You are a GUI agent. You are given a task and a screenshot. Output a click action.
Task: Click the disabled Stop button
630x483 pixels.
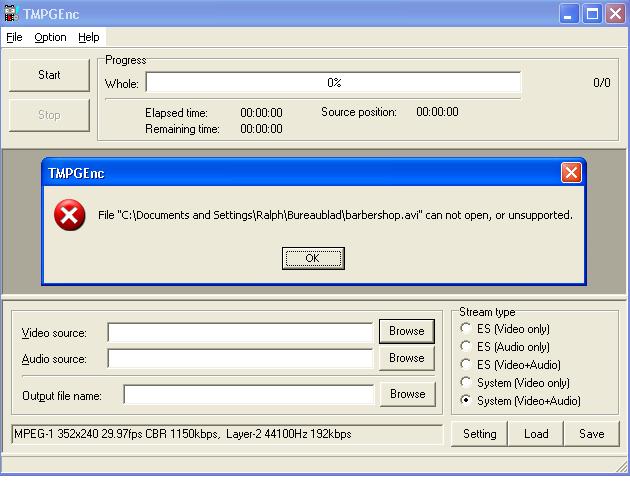pyautogui.click(x=49, y=115)
